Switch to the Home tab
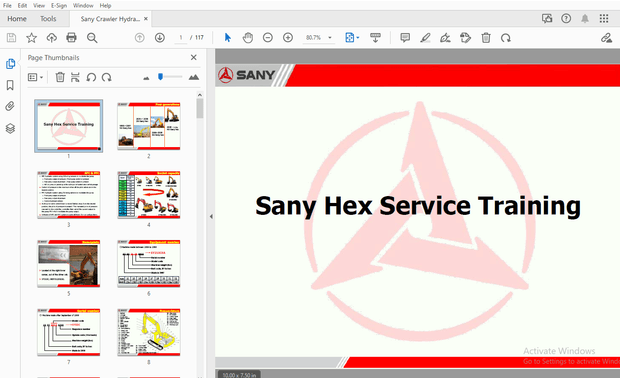Viewport: 620px width, 378px height. click(x=17, y=19)
